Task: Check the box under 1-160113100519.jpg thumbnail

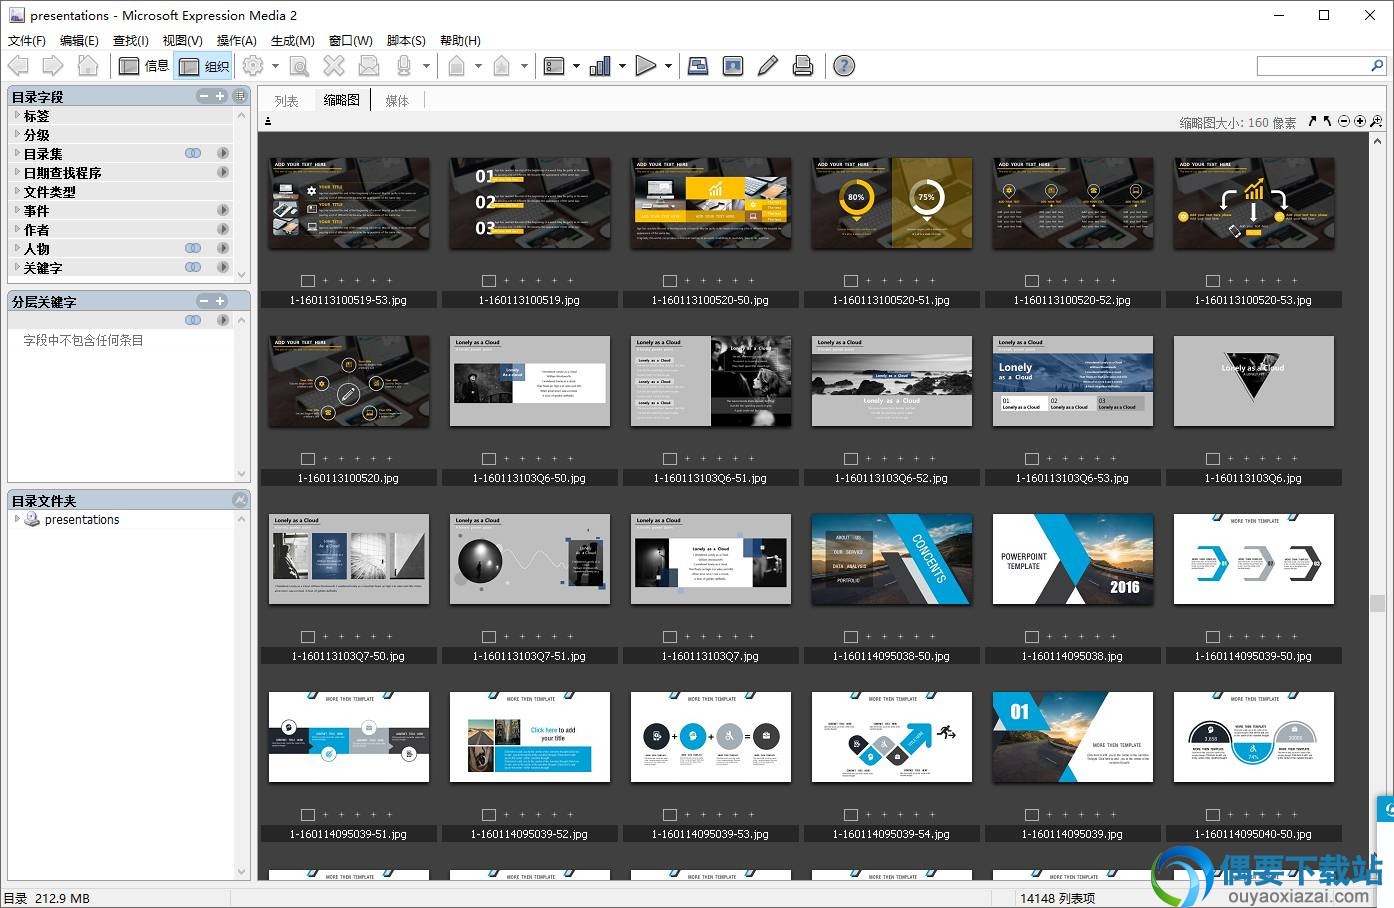Action: 489,281
